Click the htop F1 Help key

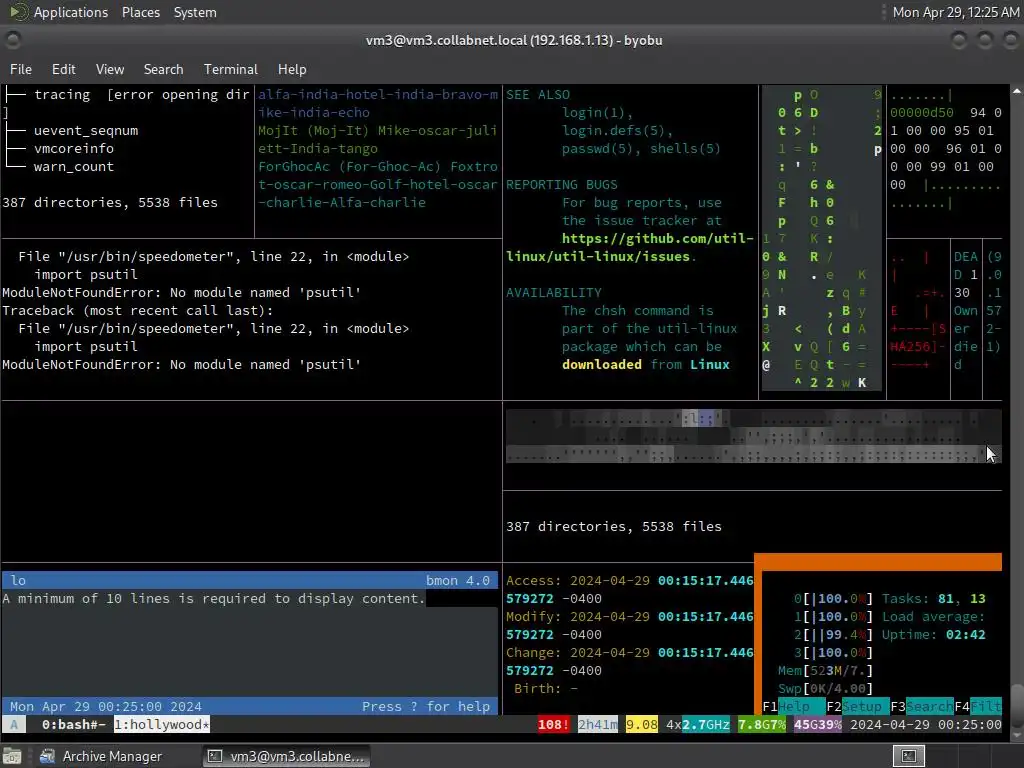click(793, 707)
